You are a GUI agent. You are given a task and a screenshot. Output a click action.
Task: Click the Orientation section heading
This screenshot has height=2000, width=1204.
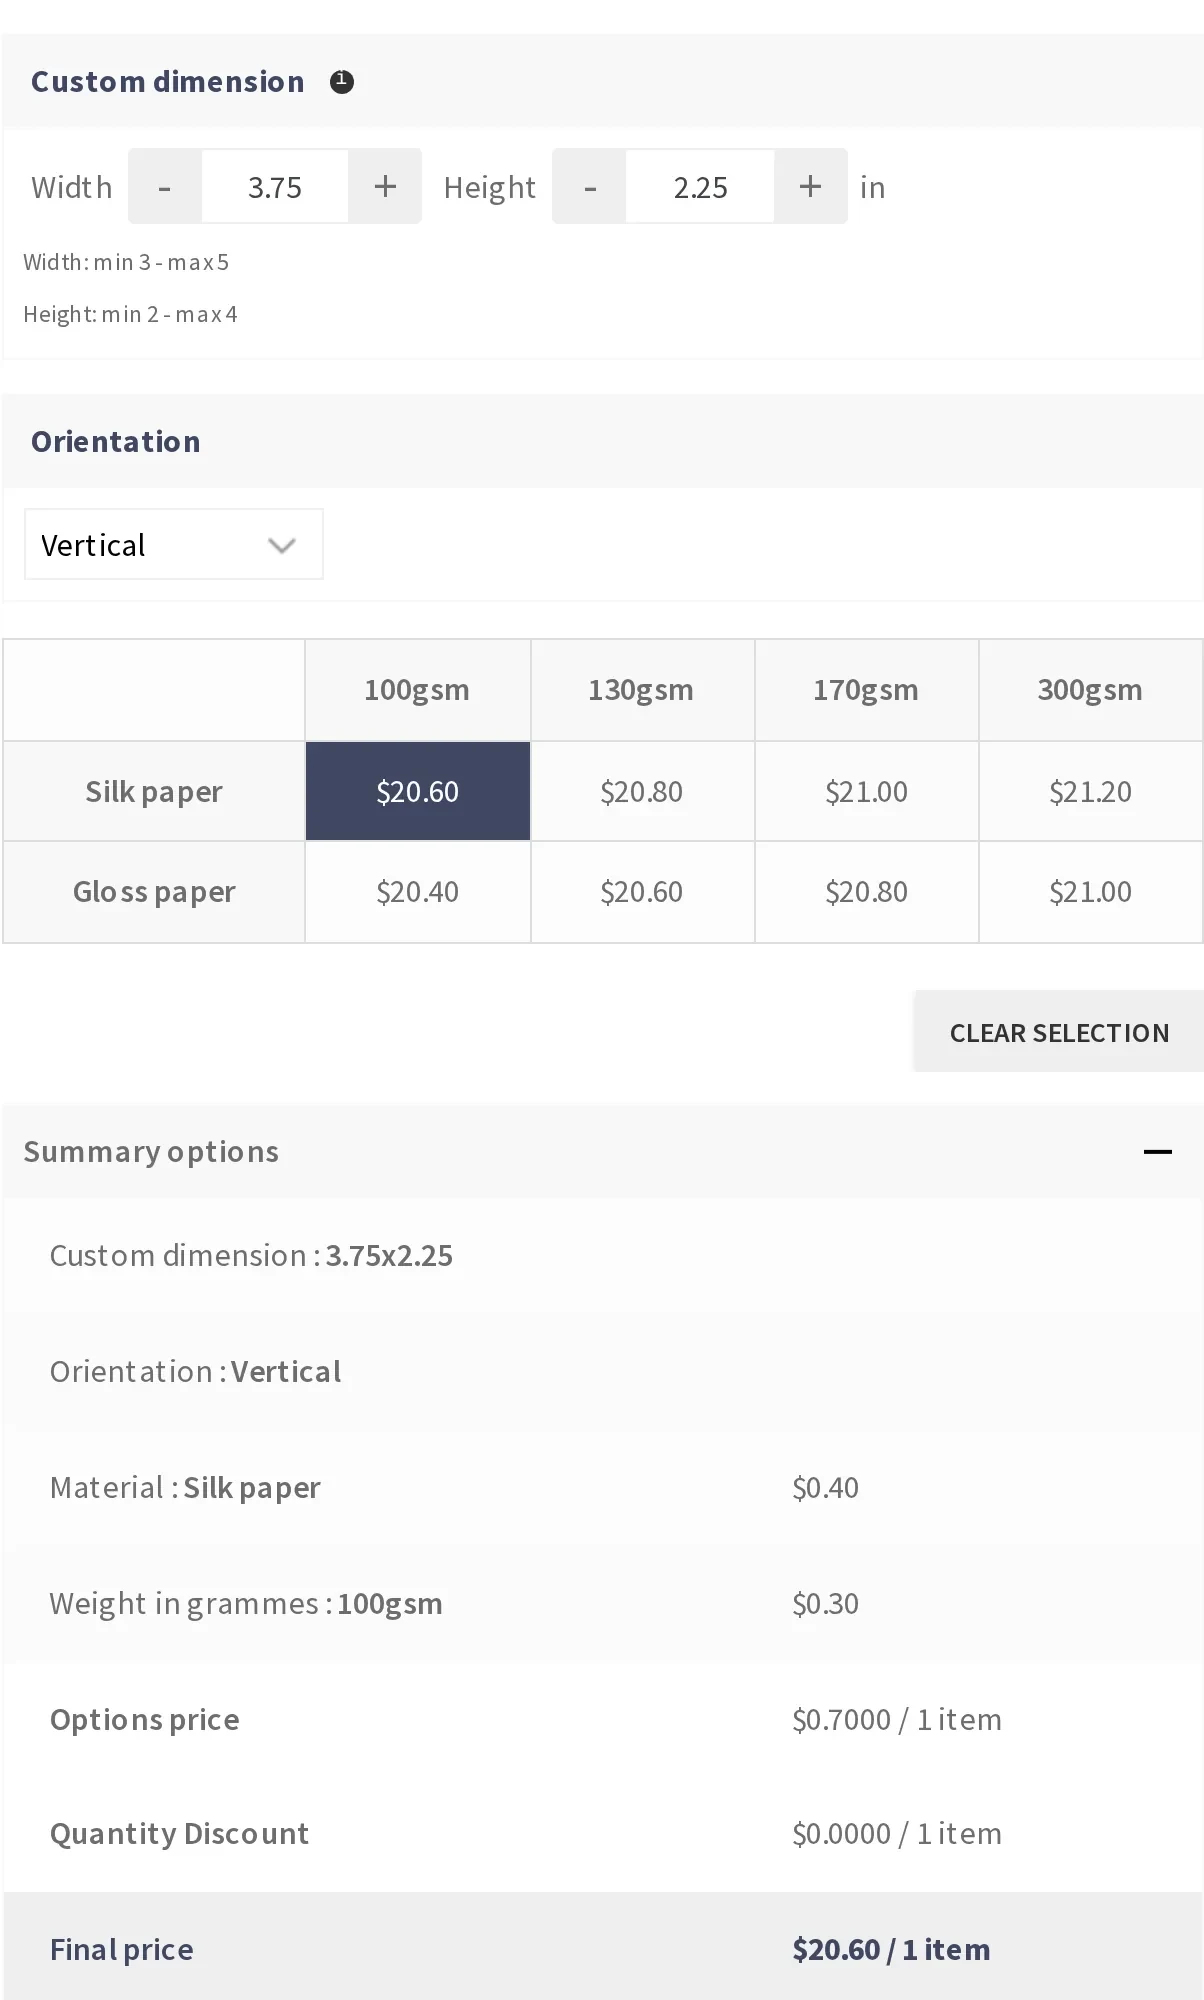(x=116, y=442)
